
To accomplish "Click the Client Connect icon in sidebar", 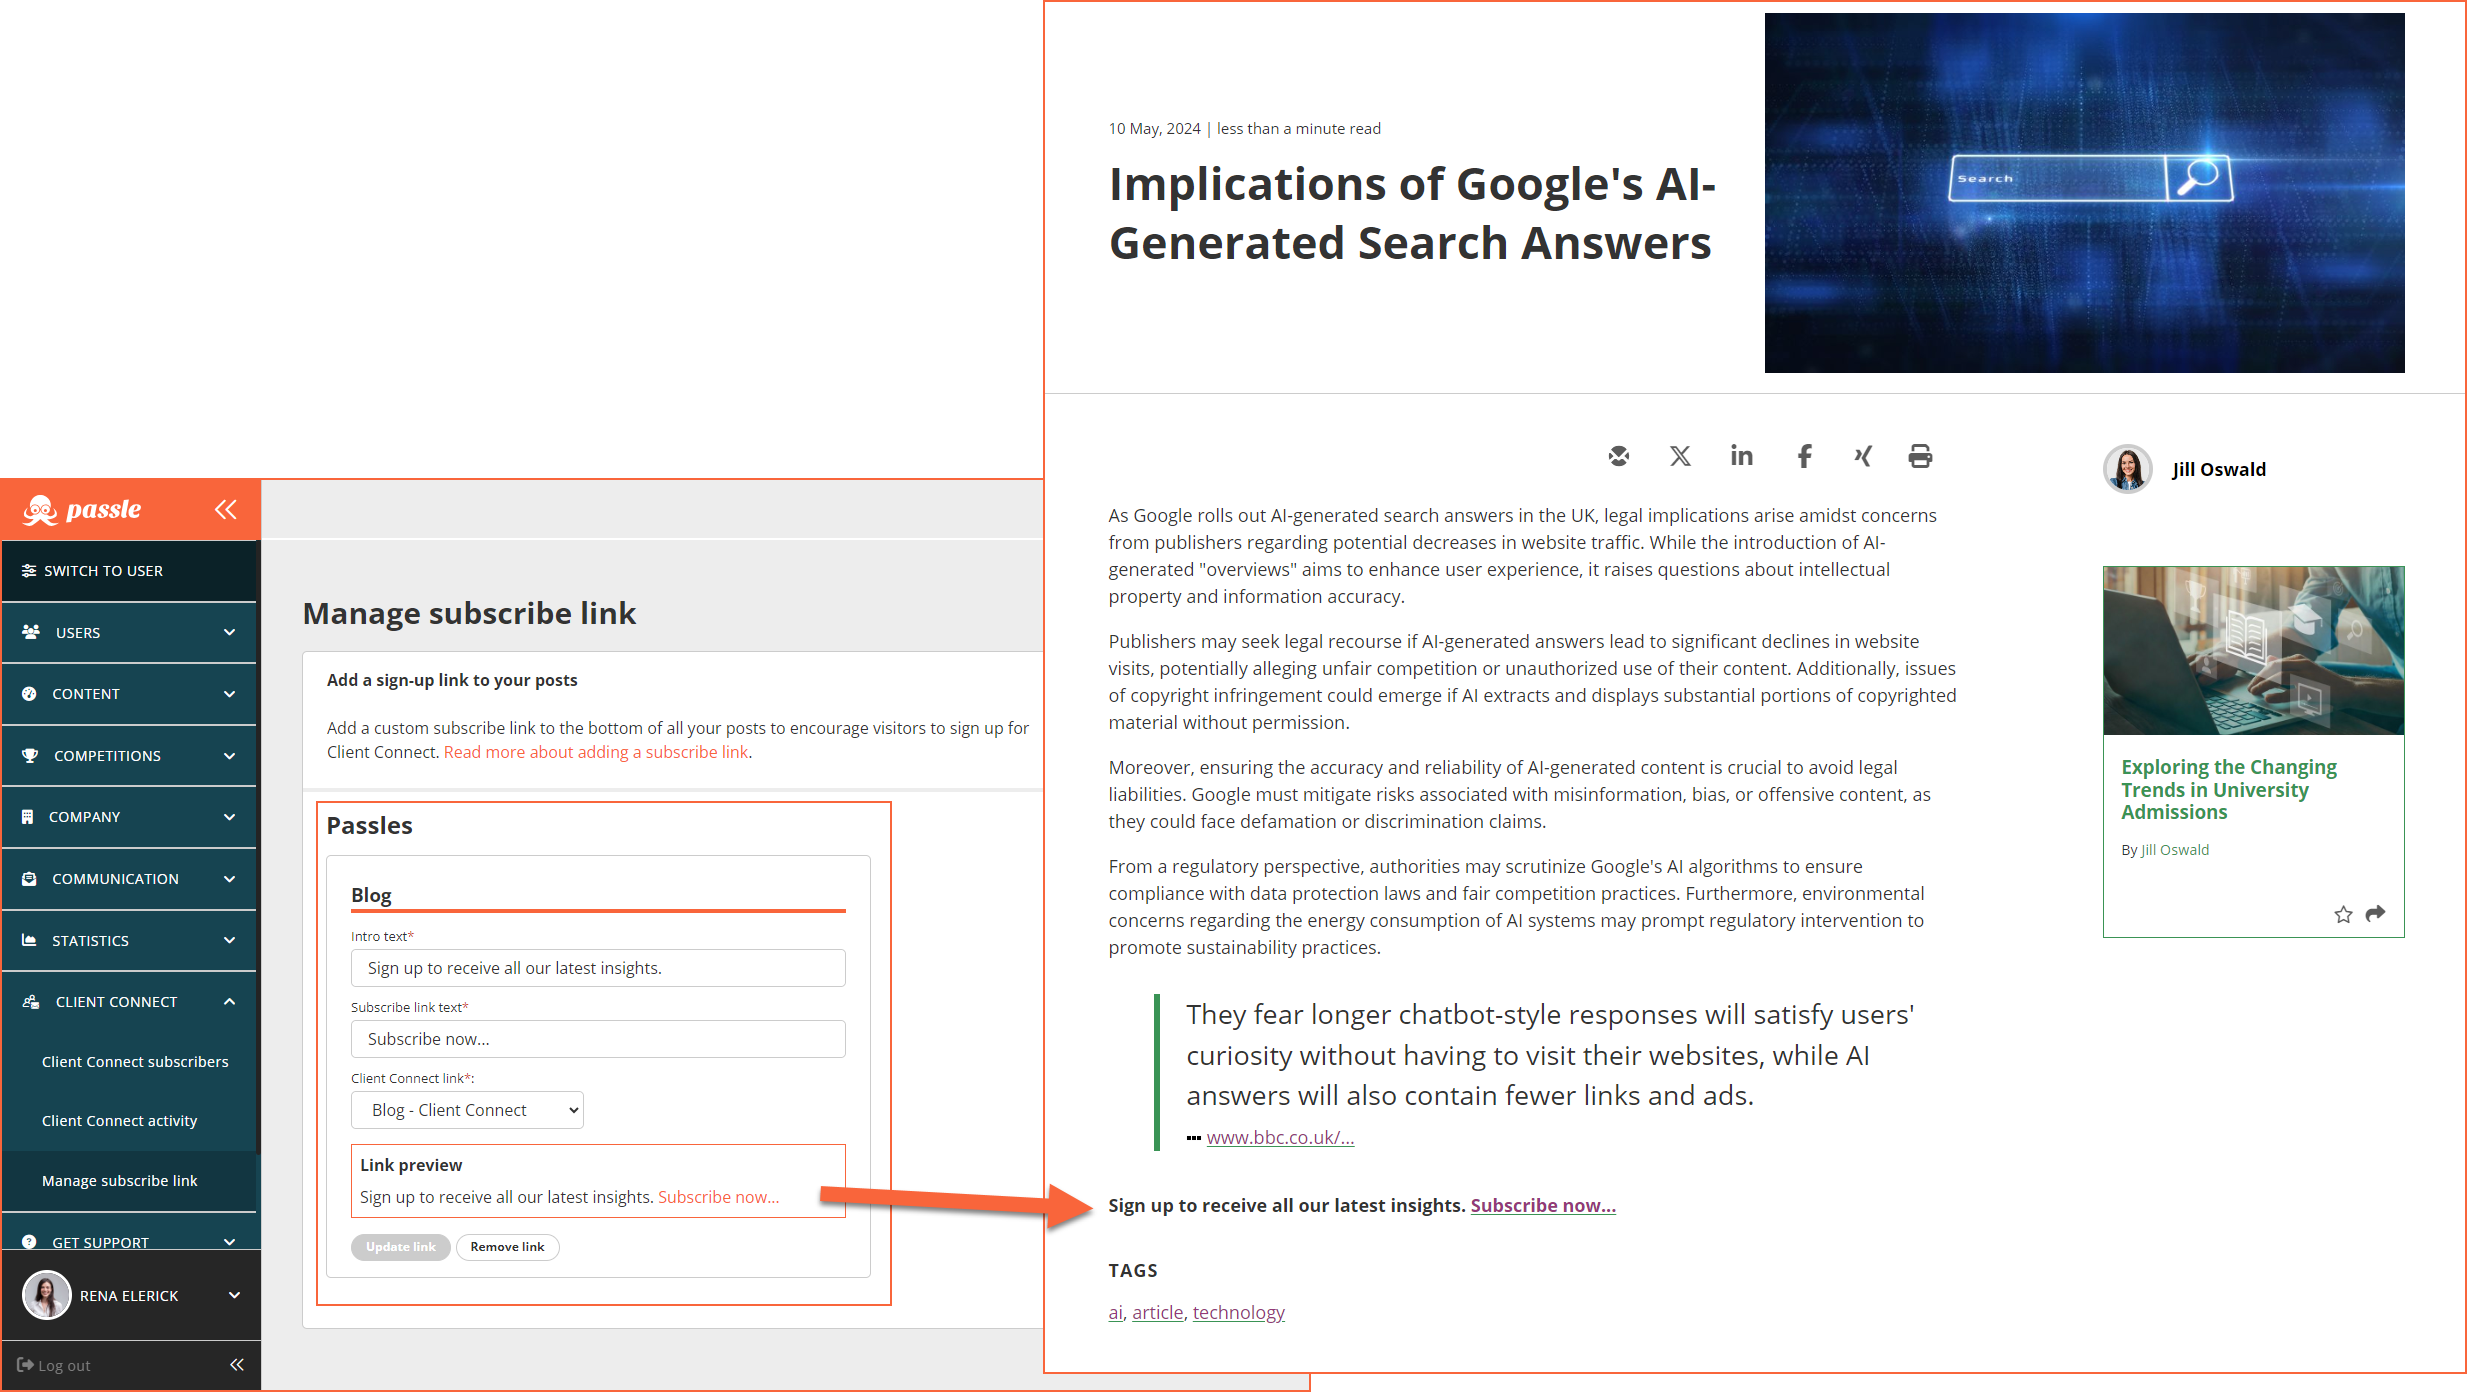I will 31,1002.
